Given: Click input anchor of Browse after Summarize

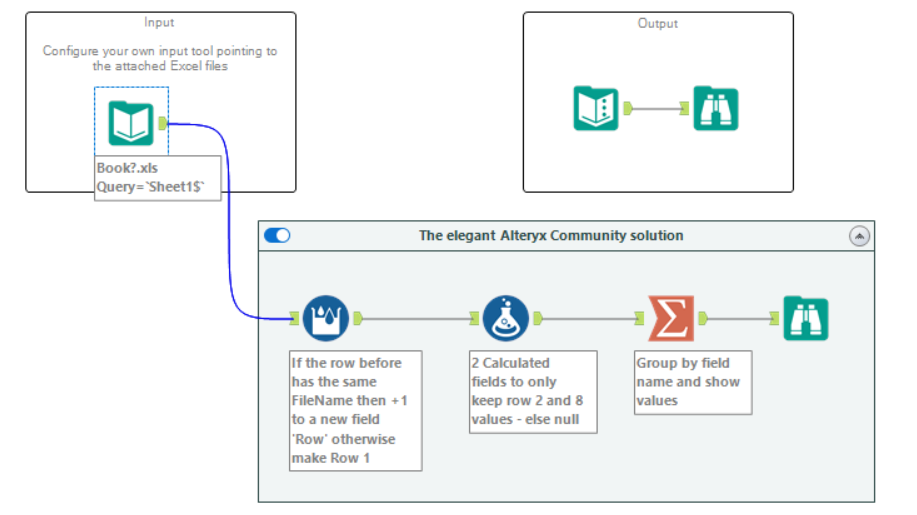Looking at the screenshot, I should click(x=774, y=318).
